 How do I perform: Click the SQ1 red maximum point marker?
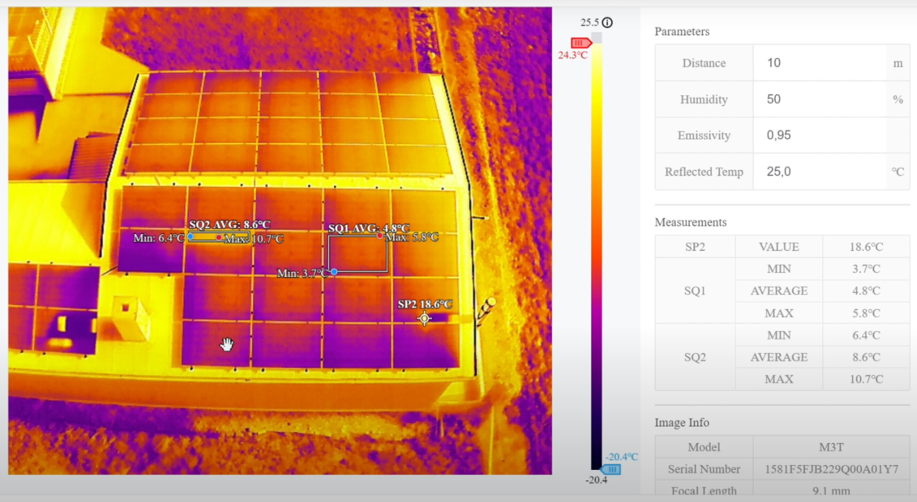coord(380,237)
